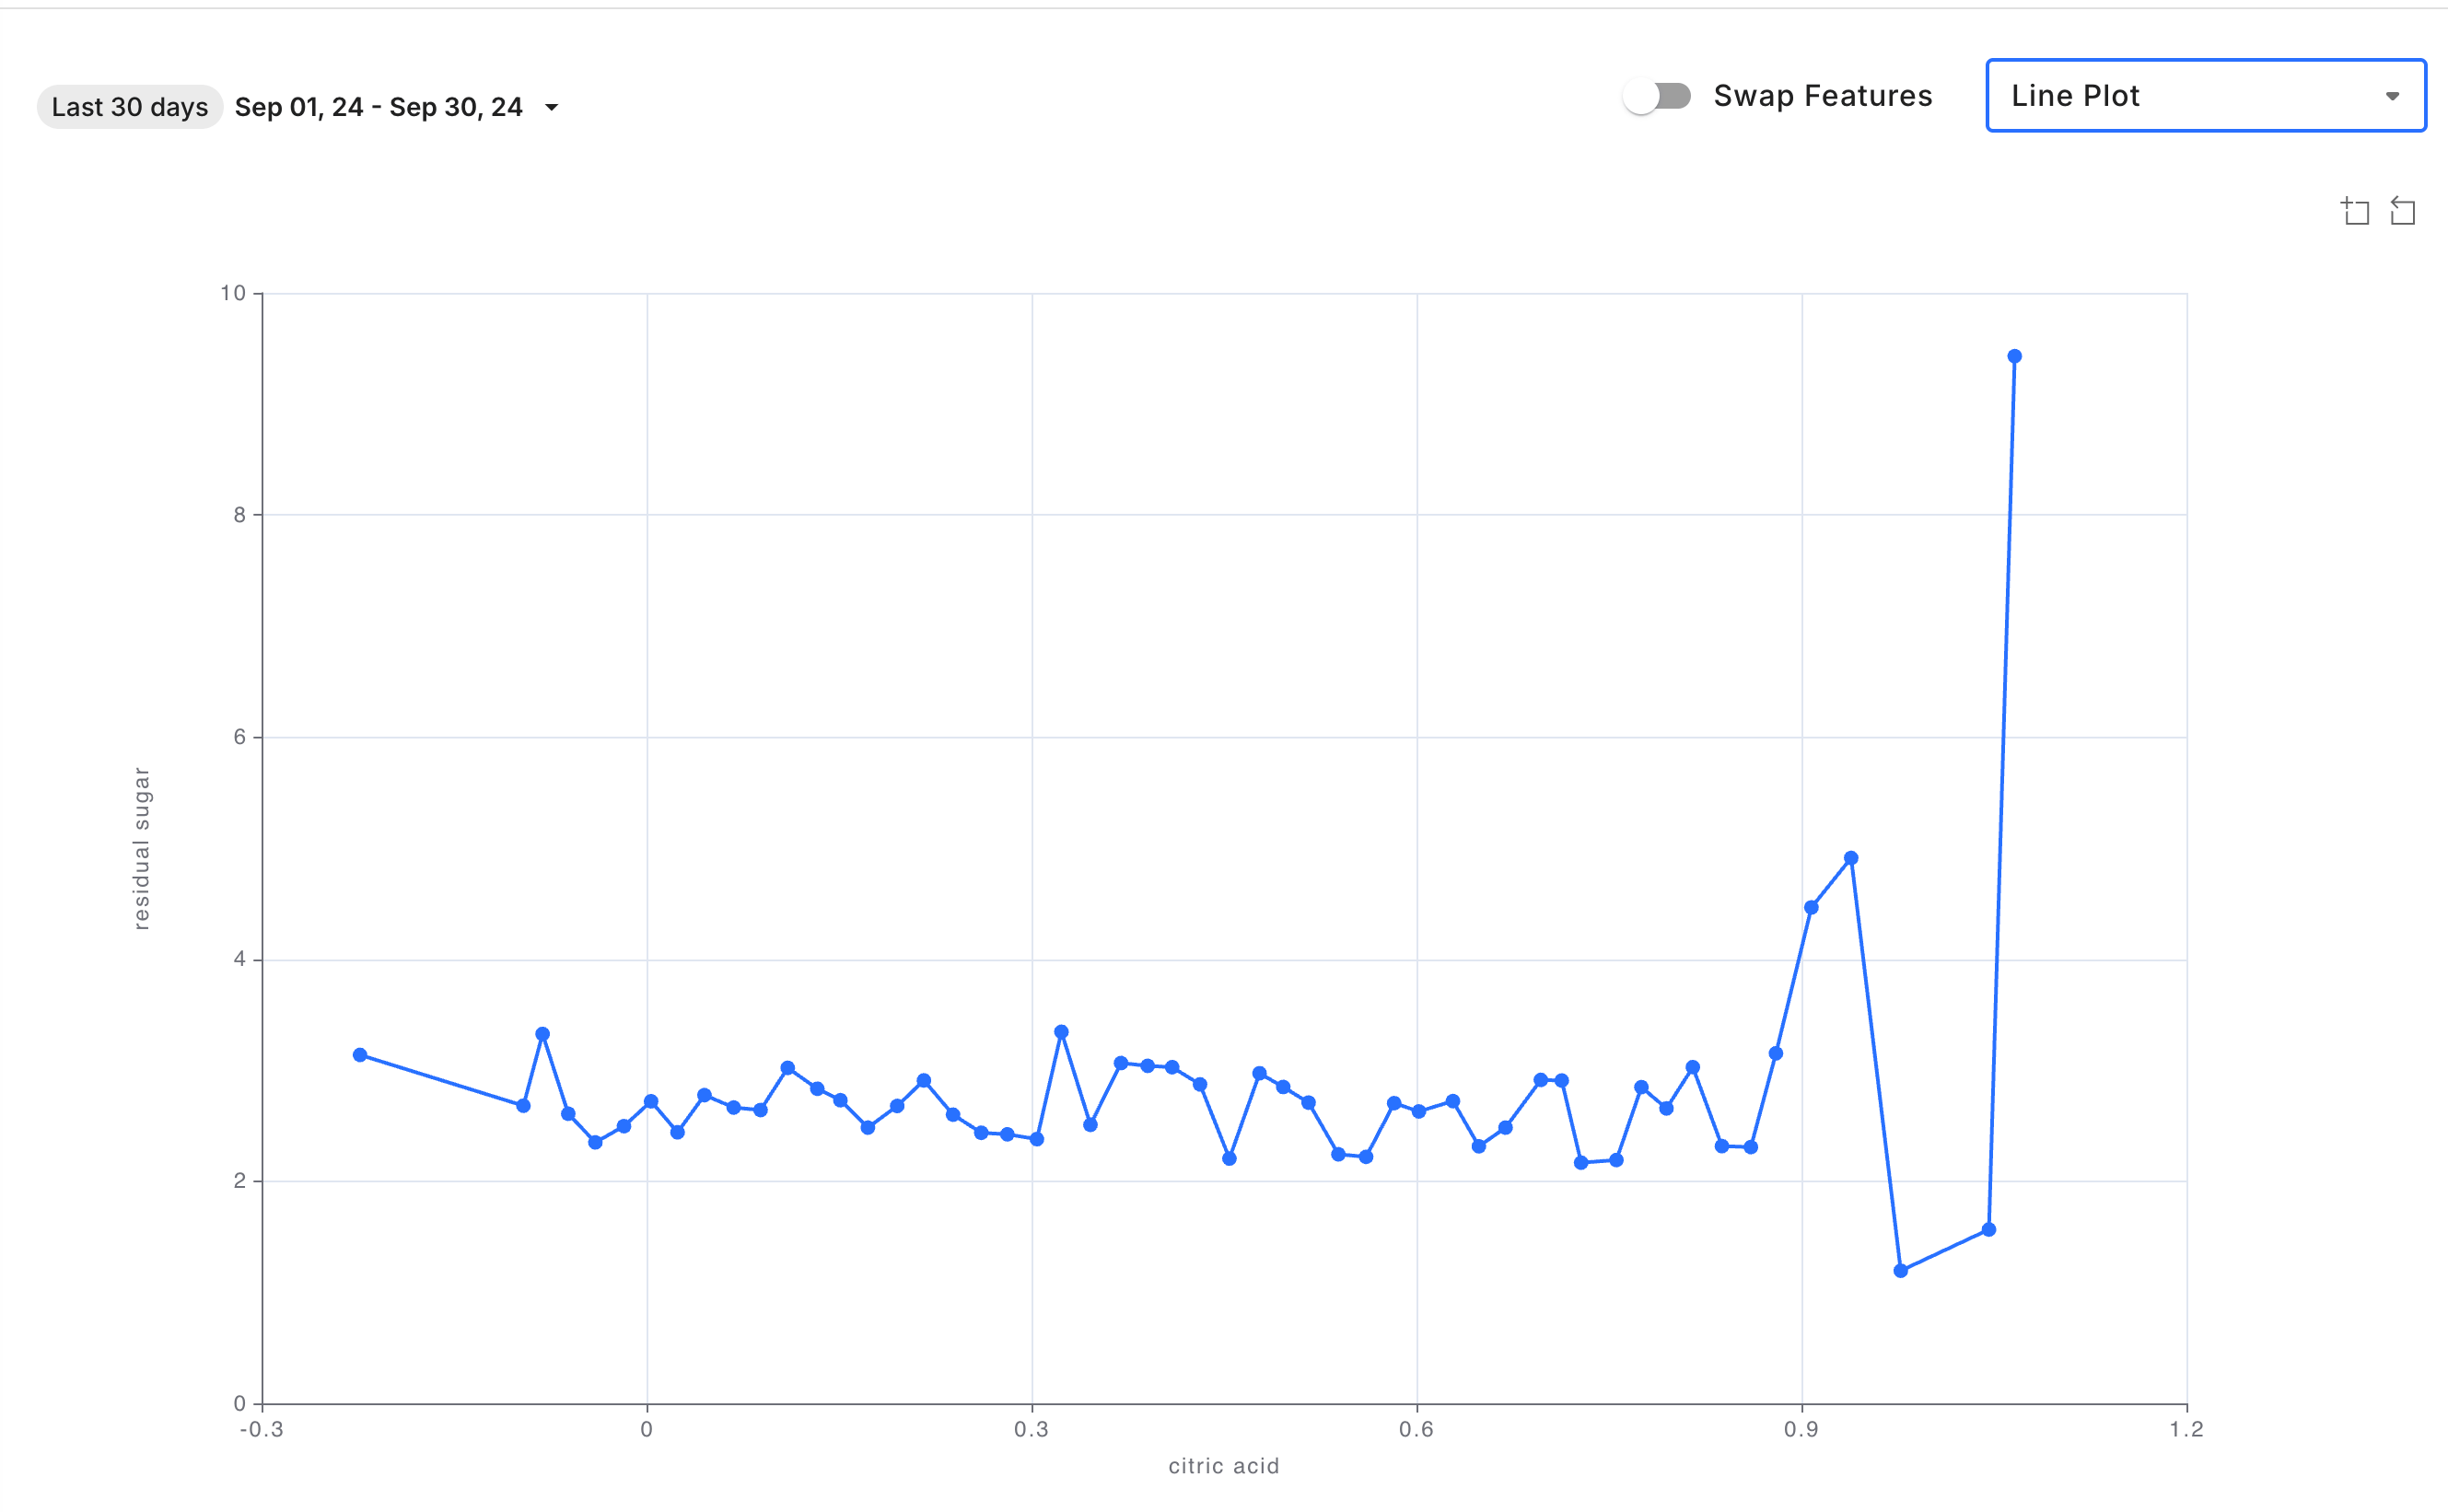The width and height of the screenshot is (2448, 1512).
Task: Open the Sep 01 - Sep 30 date range
Action: click(379, 107)
